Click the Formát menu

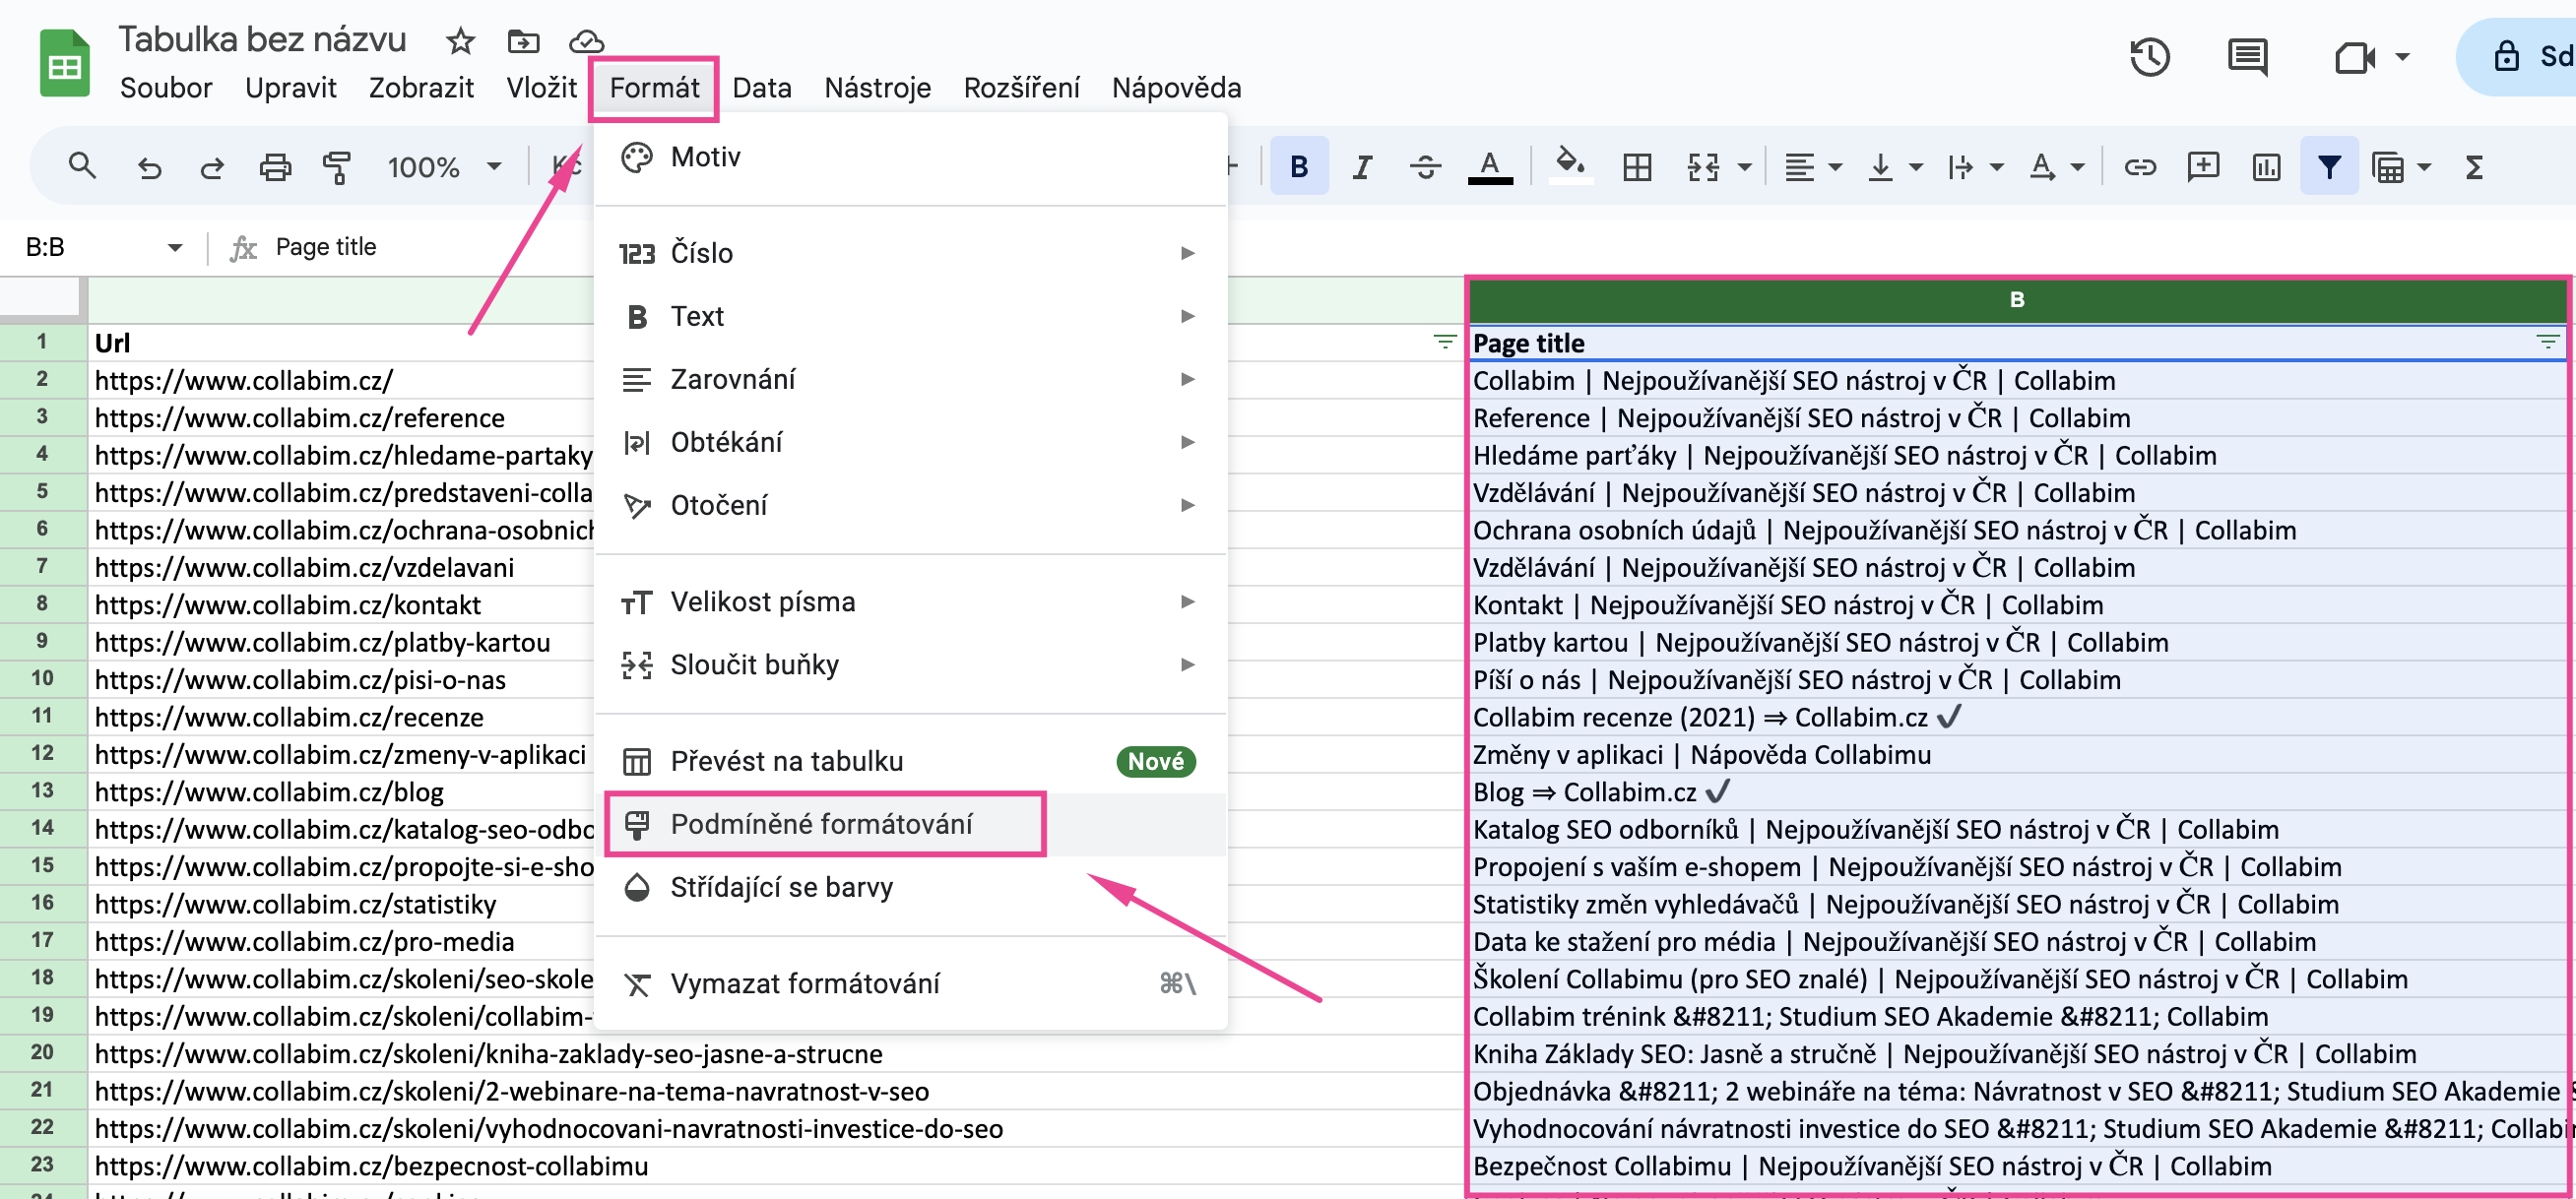click(654, 88)
